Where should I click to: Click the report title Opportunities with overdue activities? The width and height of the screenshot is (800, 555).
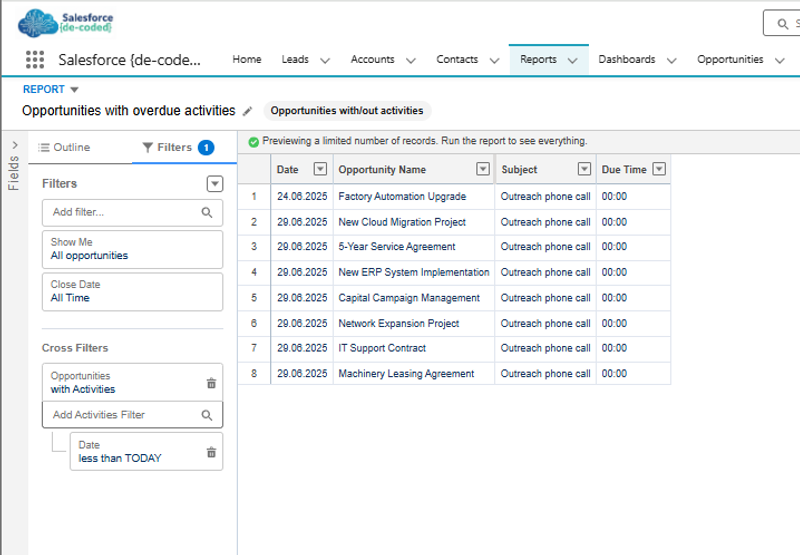129,111
